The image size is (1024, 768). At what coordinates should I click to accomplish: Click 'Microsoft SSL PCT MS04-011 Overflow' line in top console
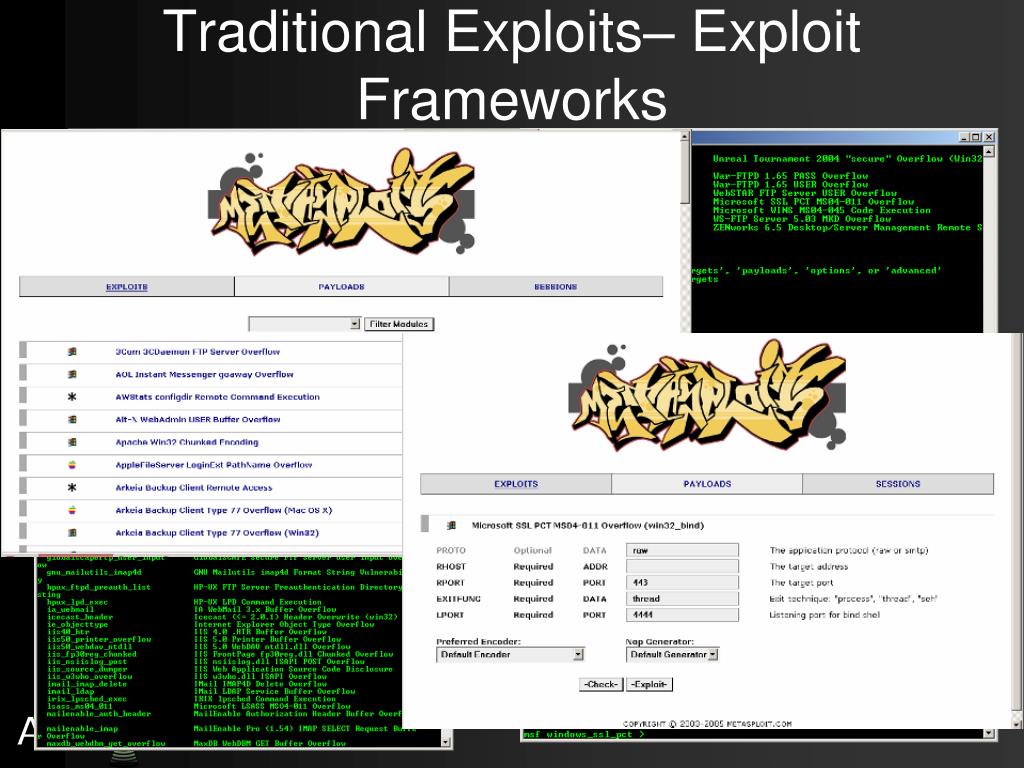coord(814,202)
